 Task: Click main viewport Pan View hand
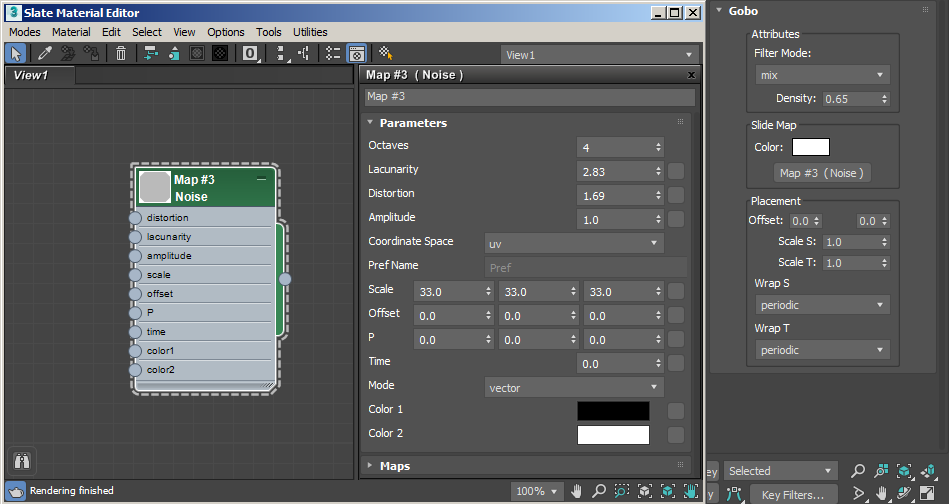pyautogui.click(x=881, y=493)
